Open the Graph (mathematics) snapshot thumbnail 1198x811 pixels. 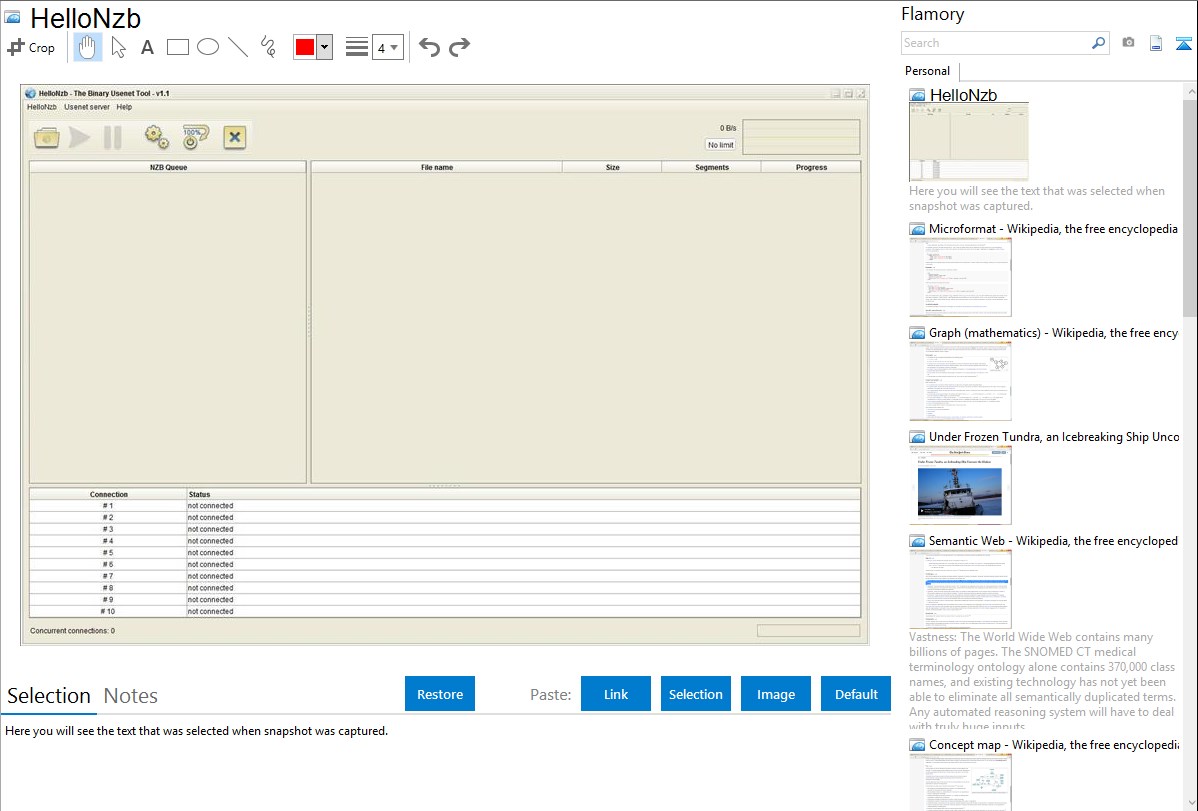(x=960, y=381)
